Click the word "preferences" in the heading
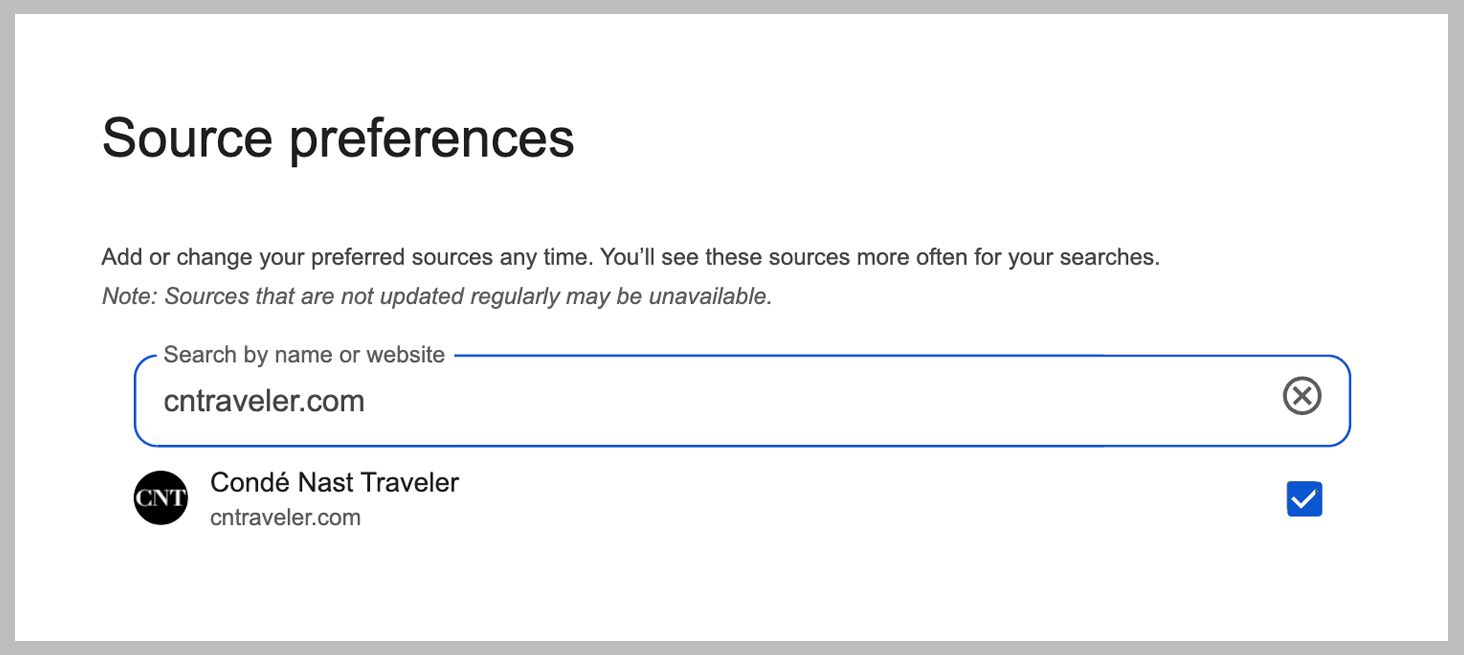The height and width of the screenshot is (655, 1464). coord(432,137)
